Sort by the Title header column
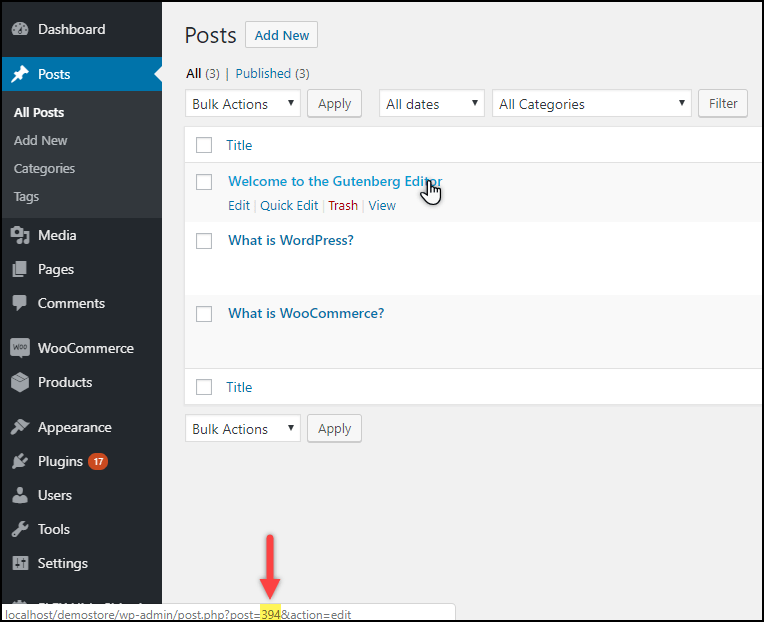This screenshot has width=764, height=622. click(x=239, y=145)
